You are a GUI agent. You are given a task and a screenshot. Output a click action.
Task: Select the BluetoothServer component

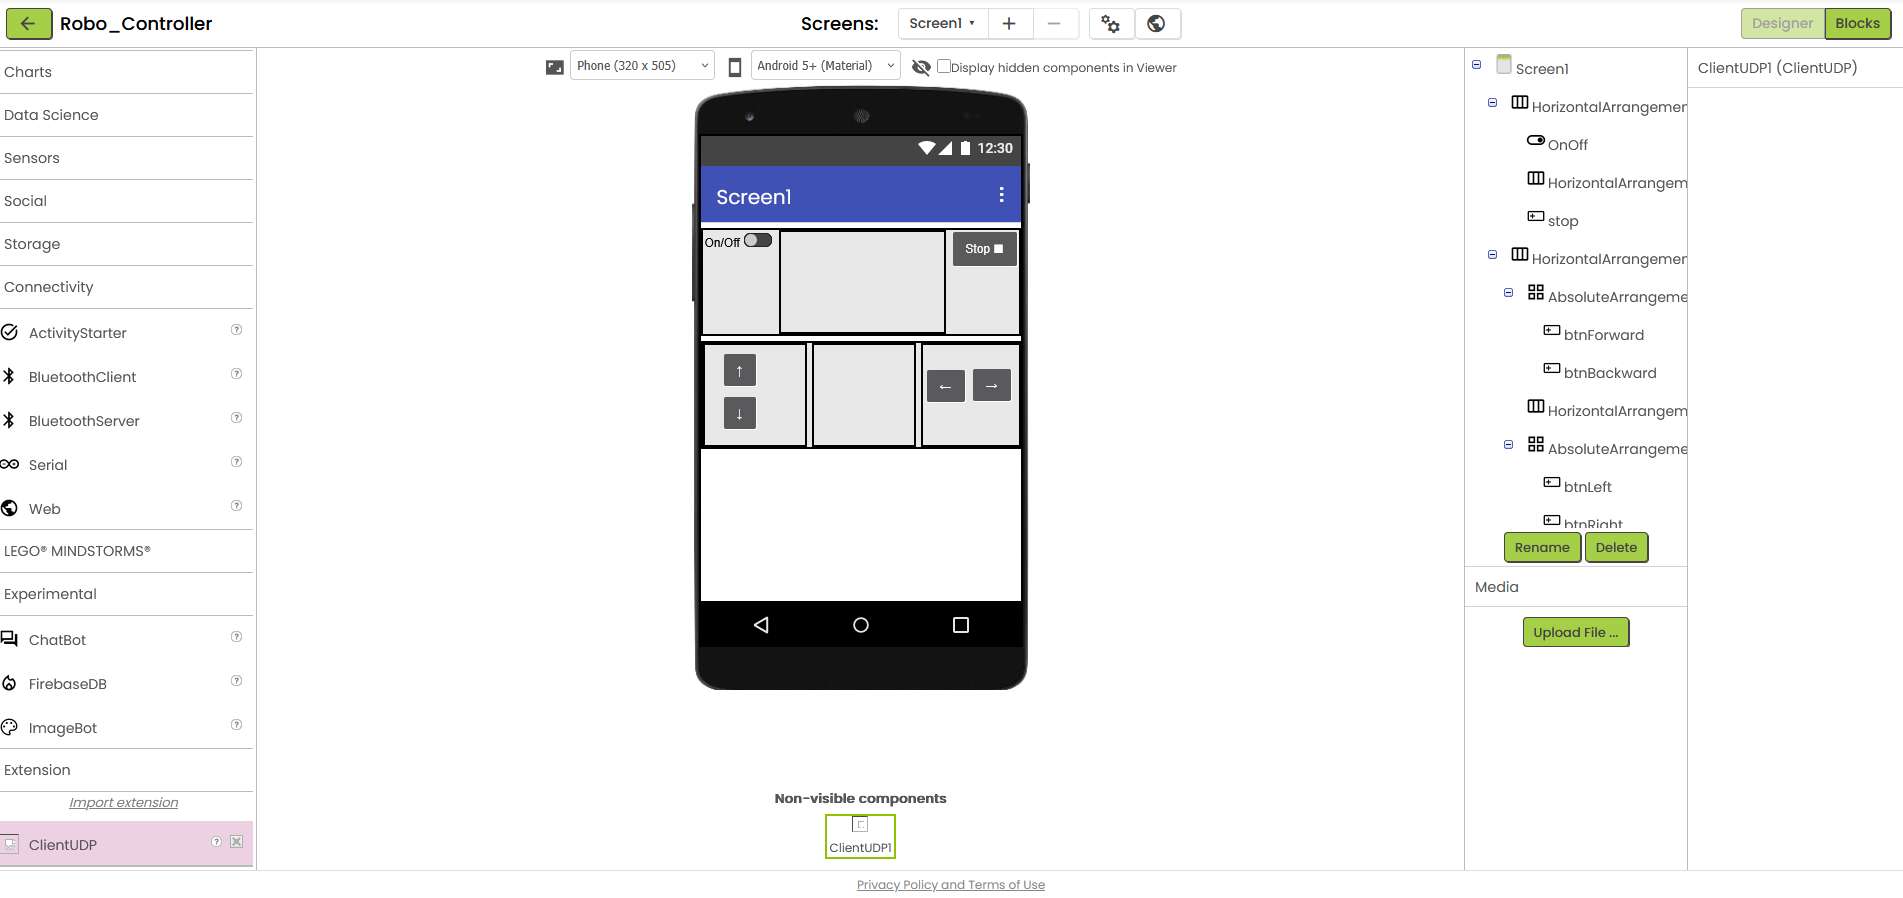[84, 421]
